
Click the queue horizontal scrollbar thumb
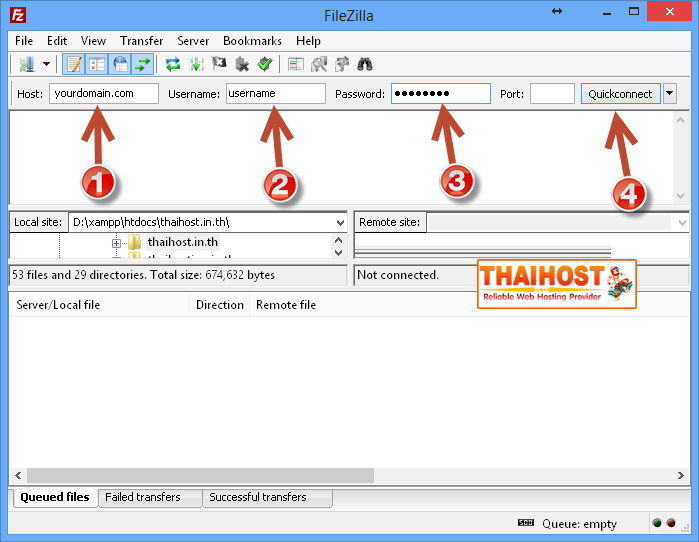pos(200,476)
